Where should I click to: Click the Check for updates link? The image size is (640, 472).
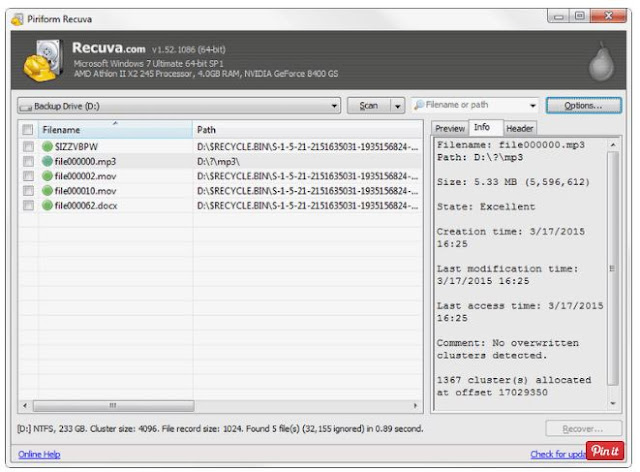[x=558, y=454]
